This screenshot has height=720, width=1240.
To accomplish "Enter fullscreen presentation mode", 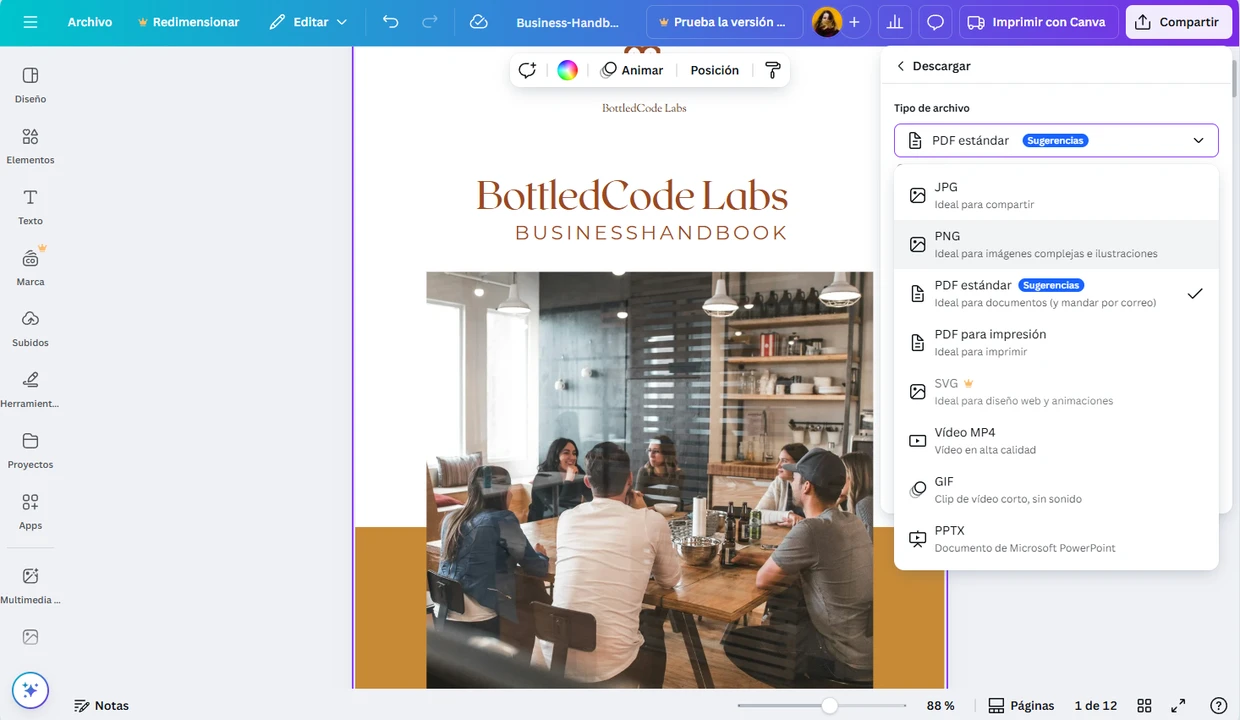I will (1178, 705).
